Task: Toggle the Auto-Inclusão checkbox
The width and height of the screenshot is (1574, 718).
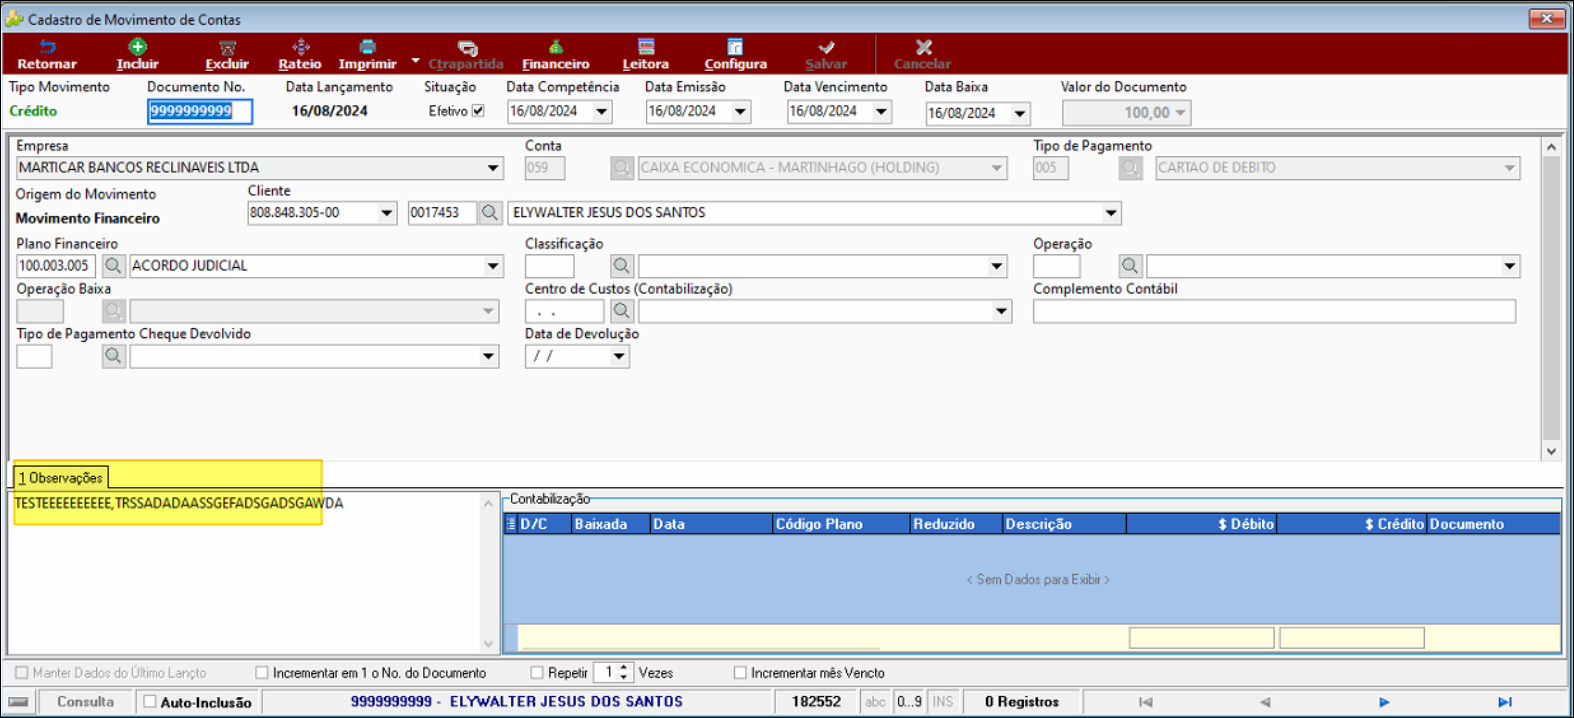Action: click(x=150, y=702)
